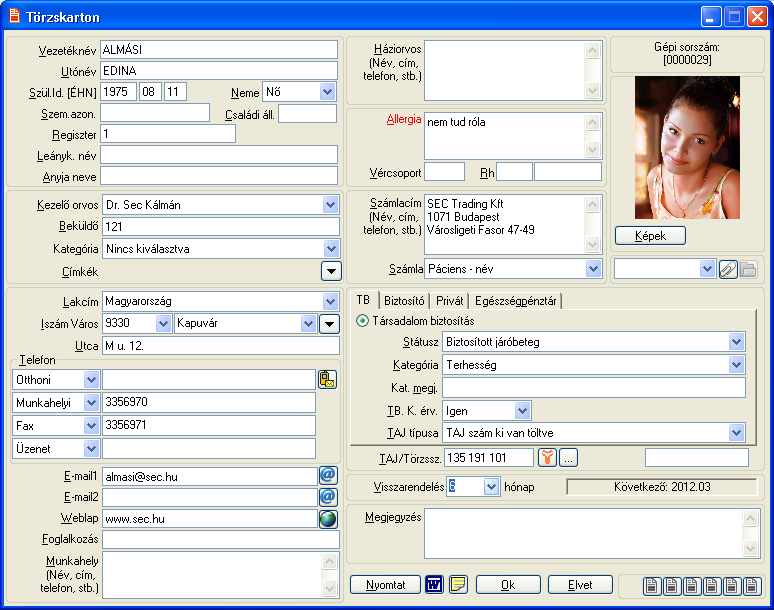Click the Háziorvos scrollbar down arrow

click(592, 90)
